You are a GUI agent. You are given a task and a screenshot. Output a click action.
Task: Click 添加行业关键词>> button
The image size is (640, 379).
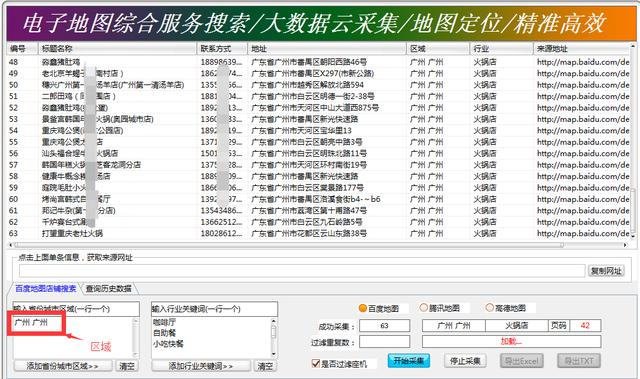tap(201, 366)
